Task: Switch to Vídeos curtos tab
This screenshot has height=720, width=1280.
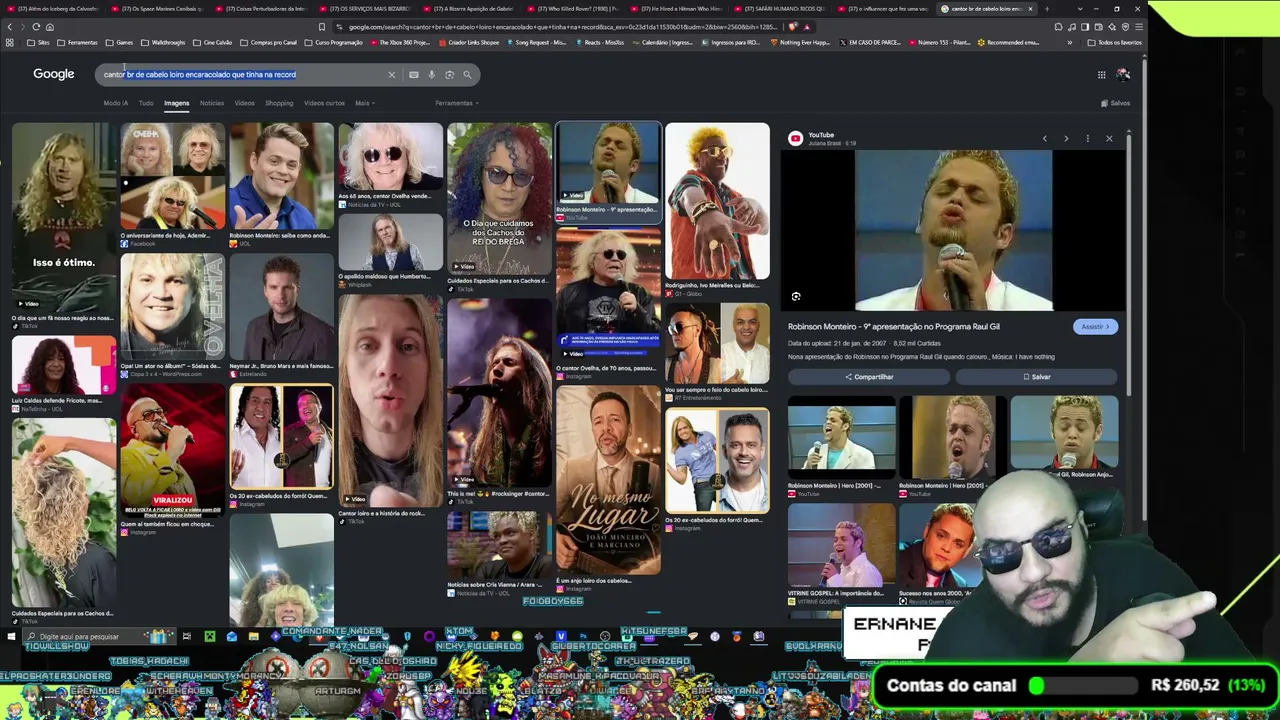Action: 324,103
